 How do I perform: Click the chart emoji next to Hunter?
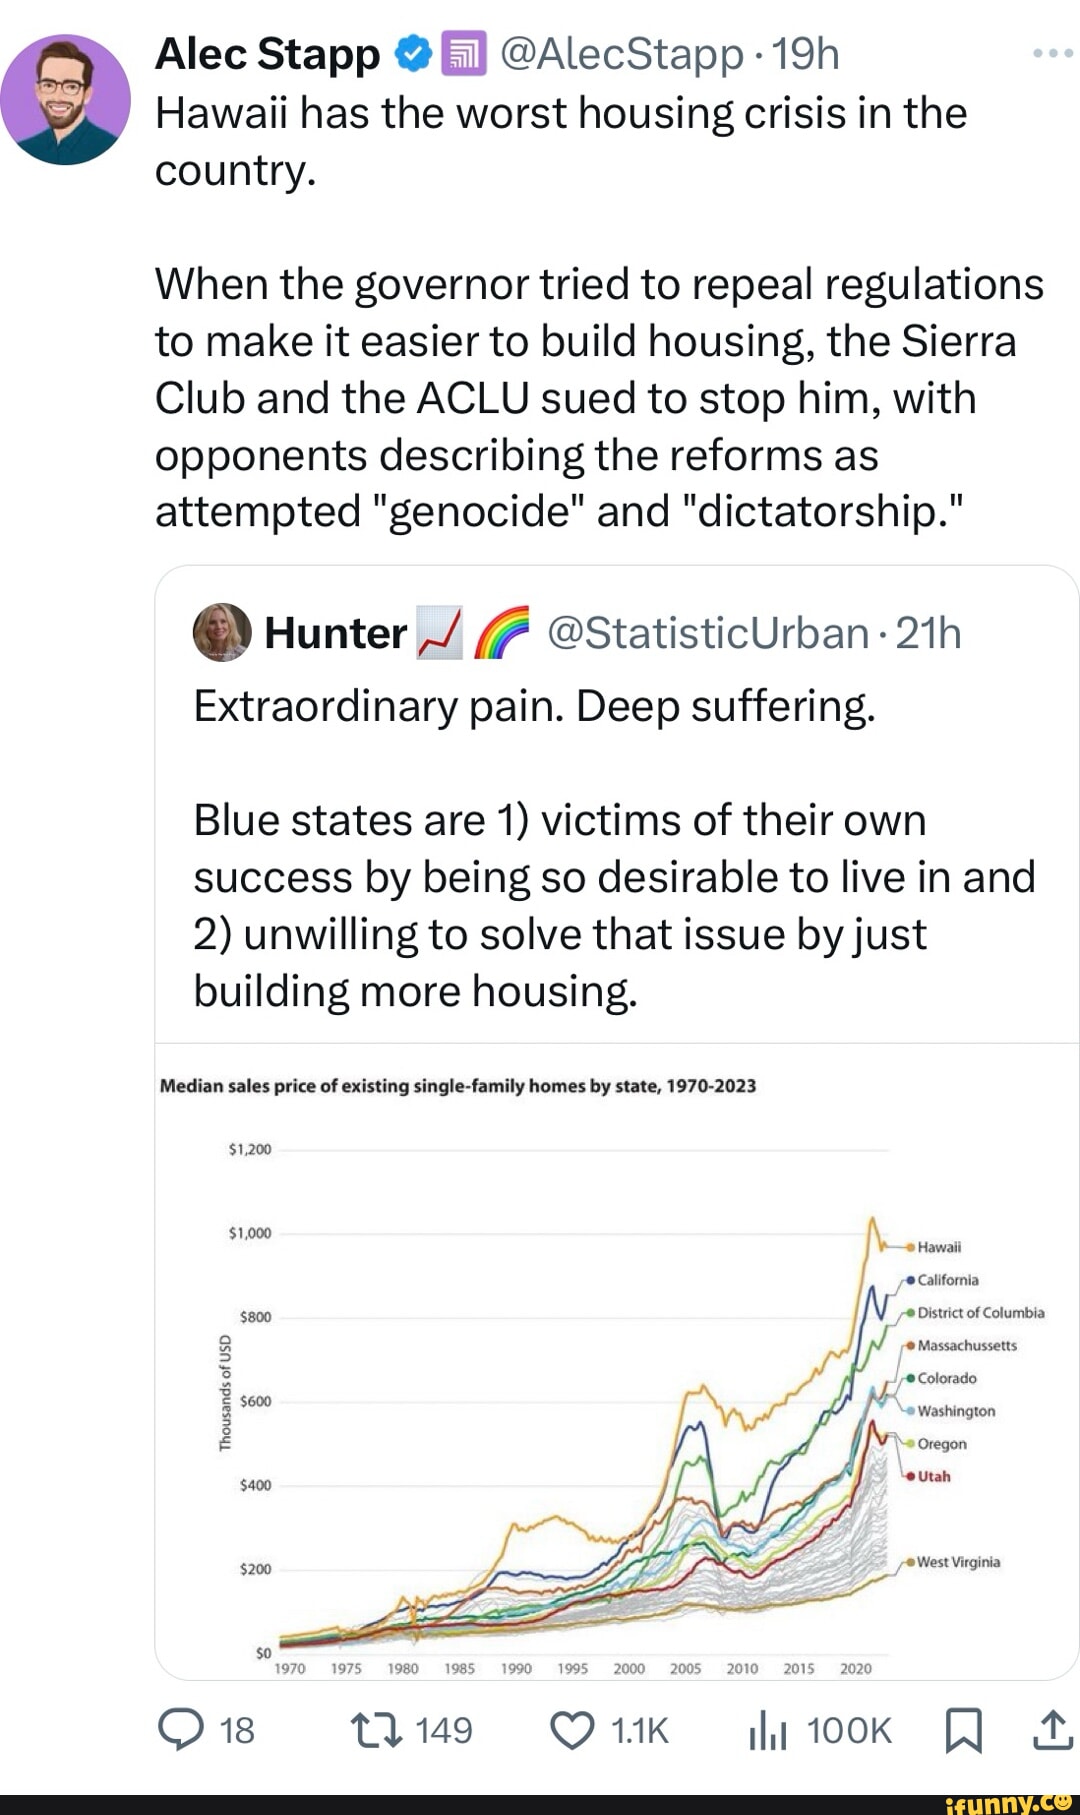point(439,633)
